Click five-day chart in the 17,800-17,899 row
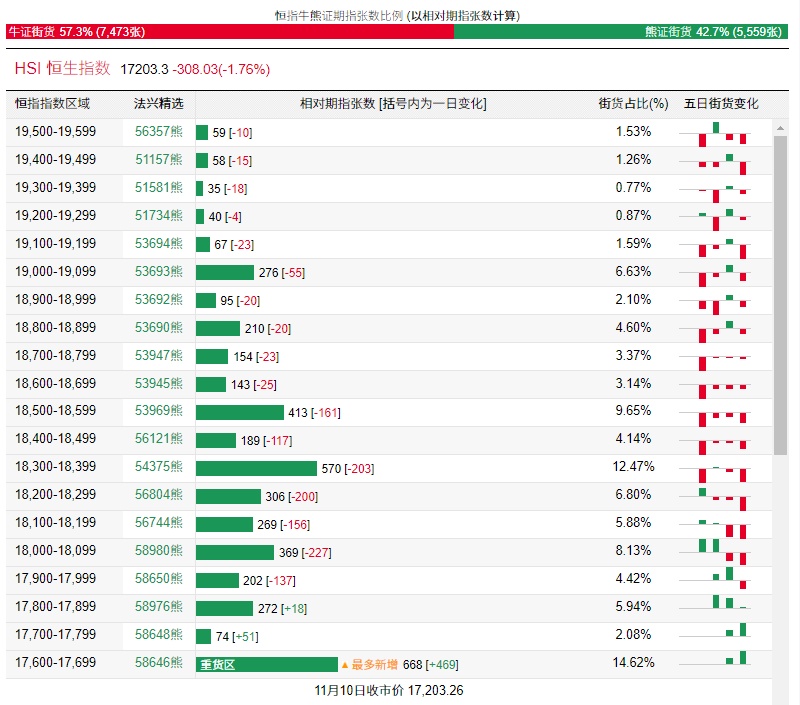Screen dimensions: 800x705 [x=722, y=607]
